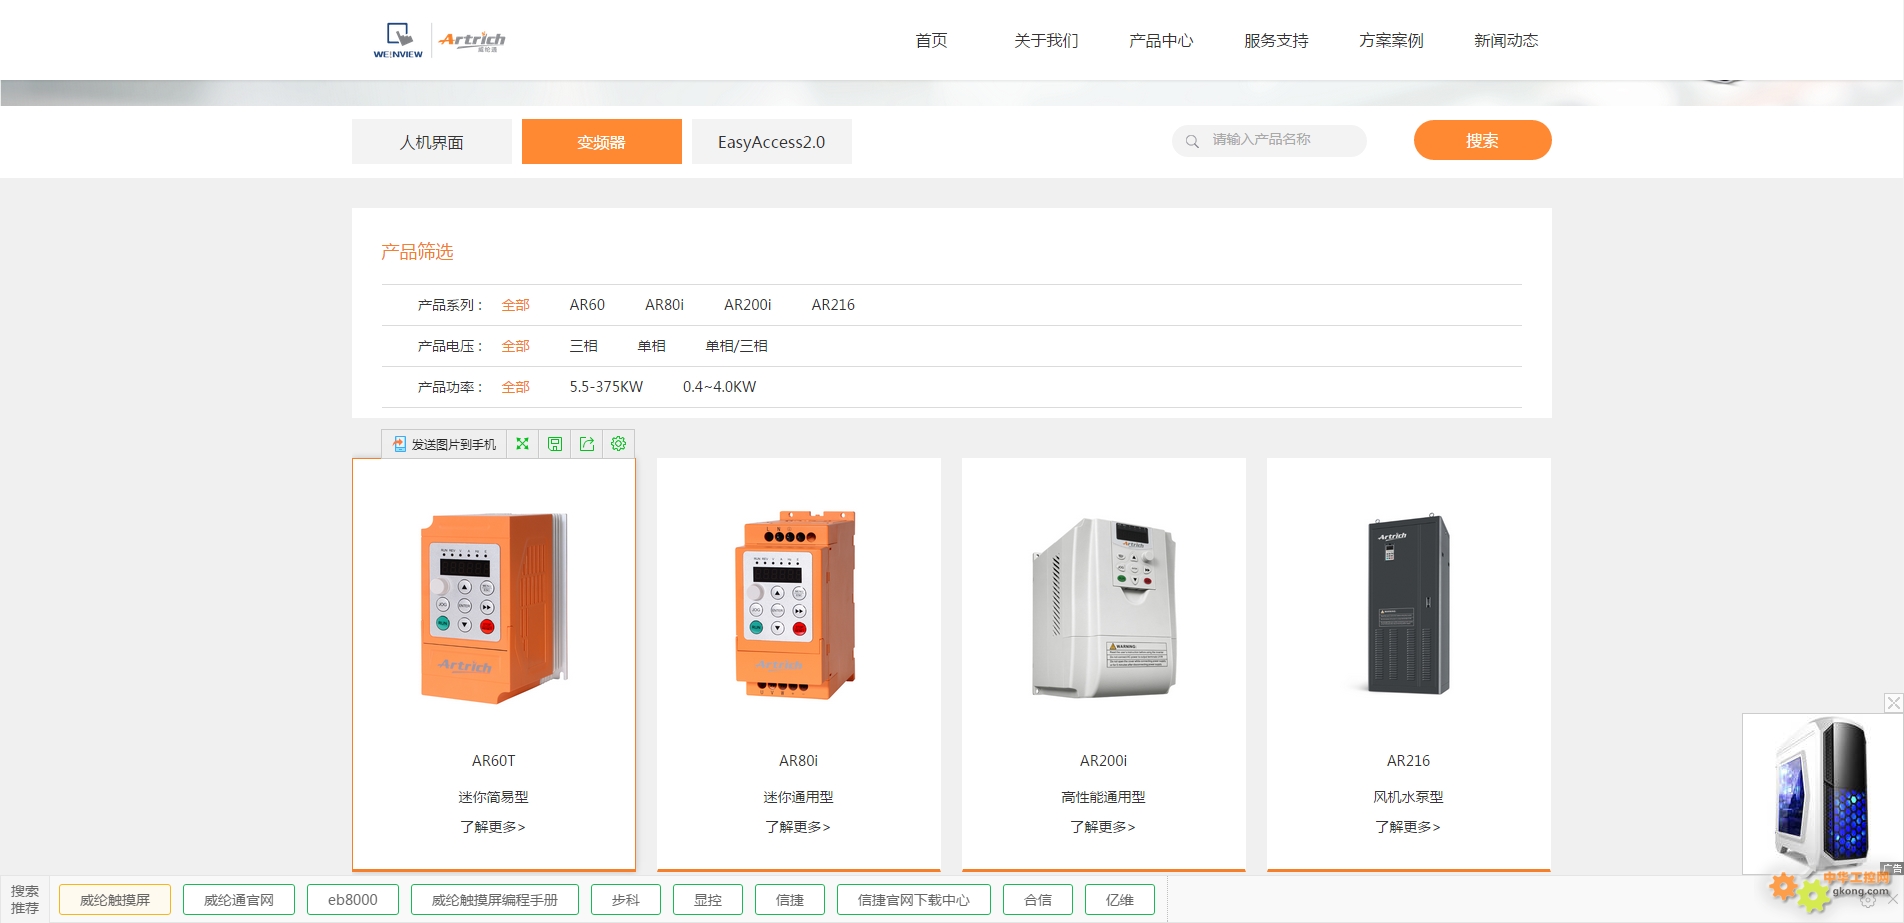Screen dimensions: 1904x923
Task: Click eb8000 search suggestion
Action: [353, 900]
